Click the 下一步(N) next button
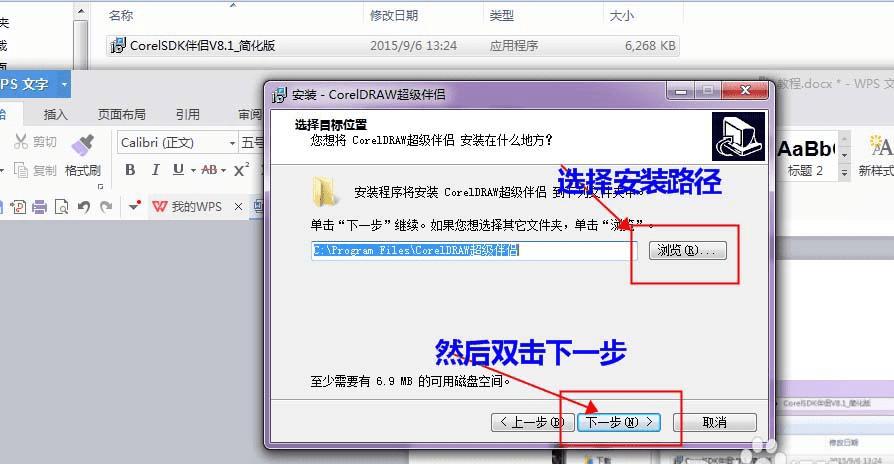This screenshot has width=894, height=464. click(619, 422)
